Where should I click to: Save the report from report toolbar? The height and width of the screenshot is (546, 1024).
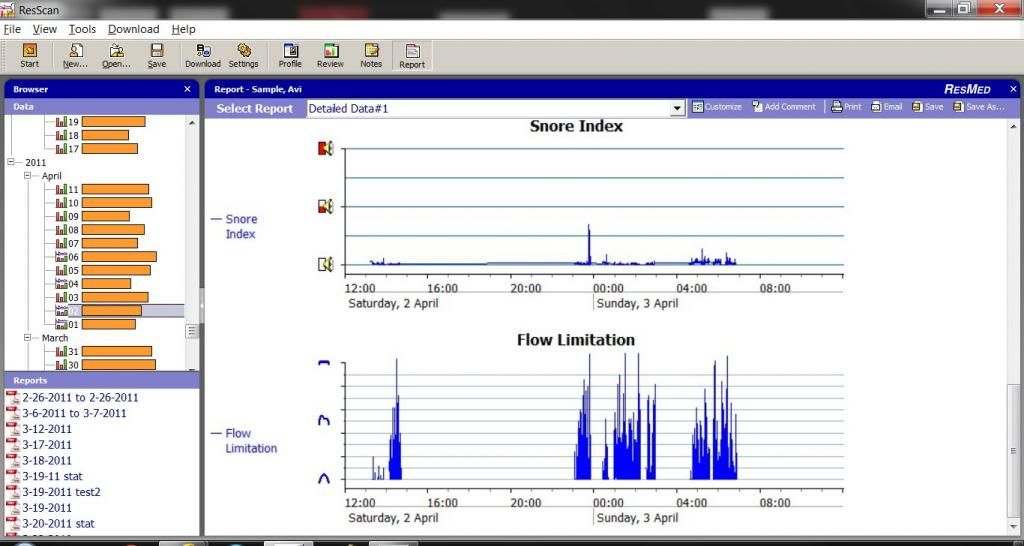pos(927,107)
